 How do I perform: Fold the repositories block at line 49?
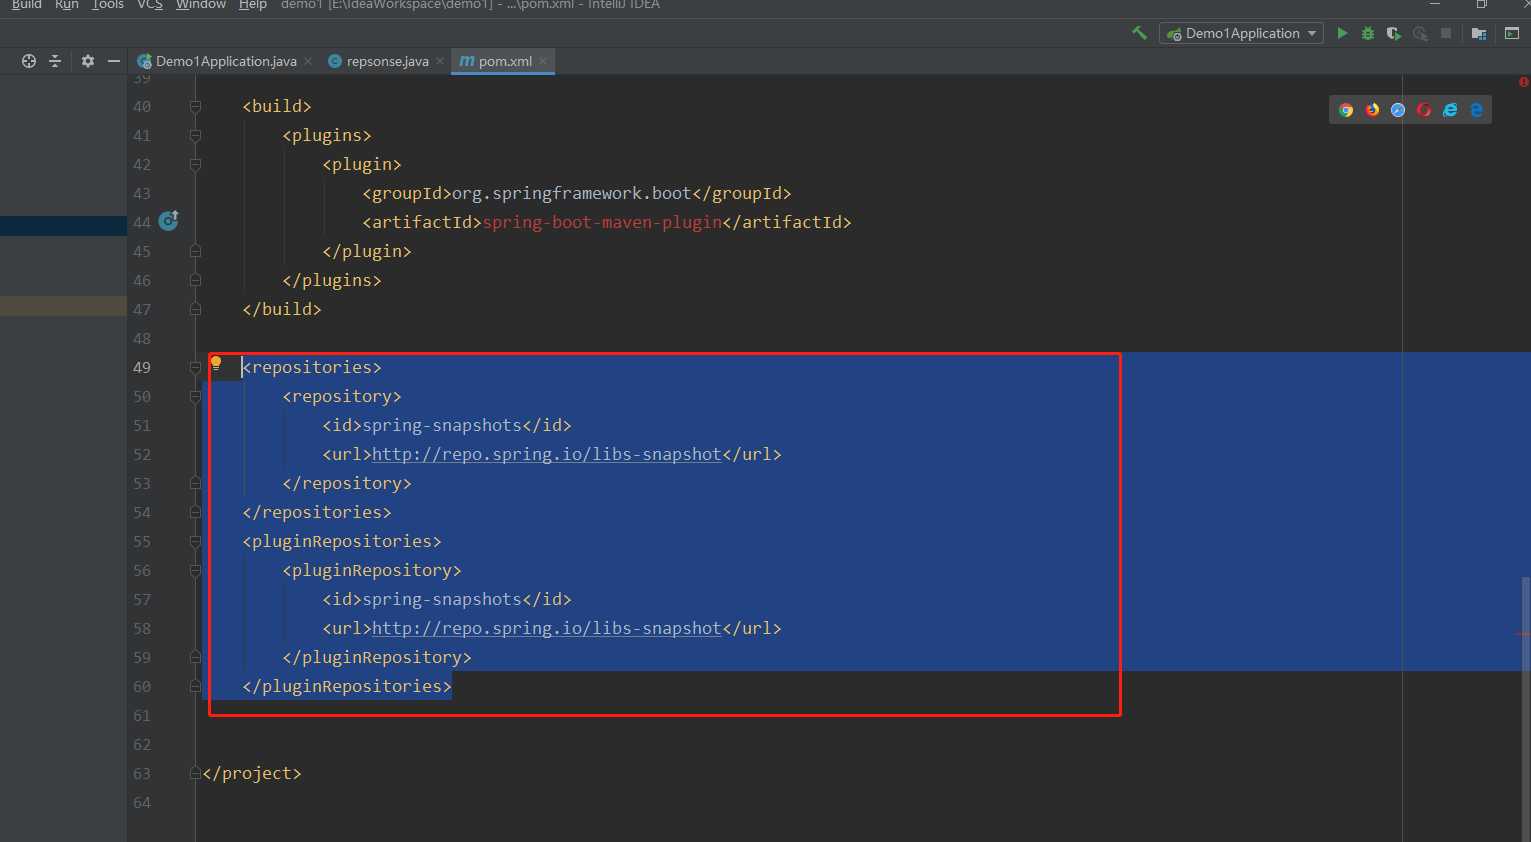pos(196,368)
